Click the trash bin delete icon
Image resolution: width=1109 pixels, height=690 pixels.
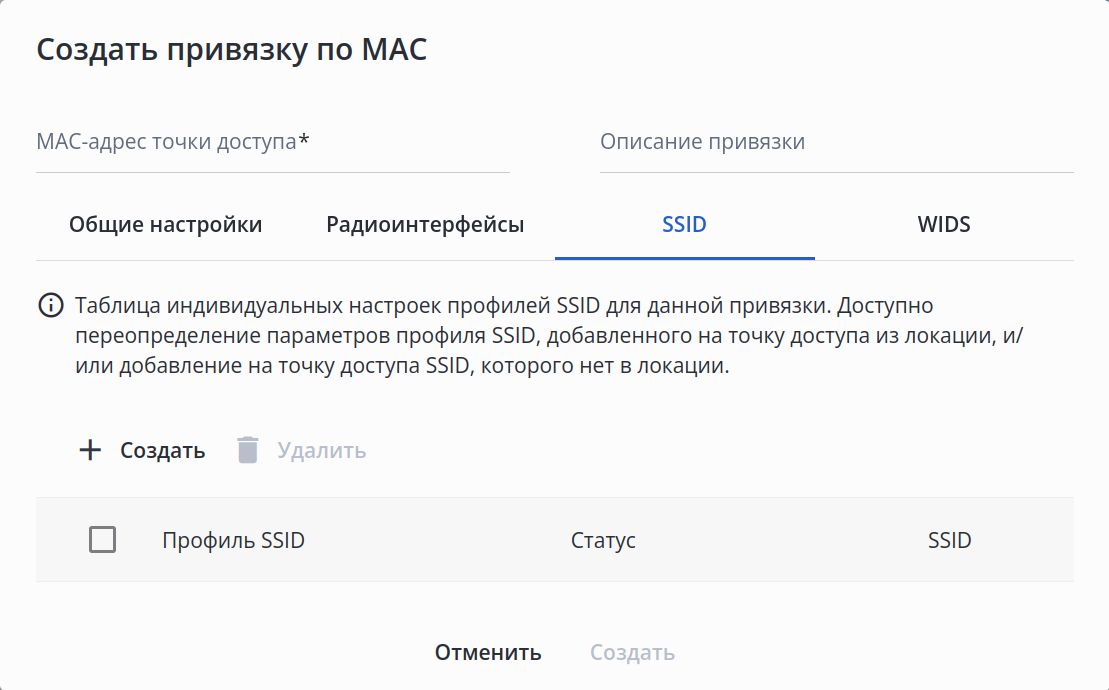tap(247, 450)
